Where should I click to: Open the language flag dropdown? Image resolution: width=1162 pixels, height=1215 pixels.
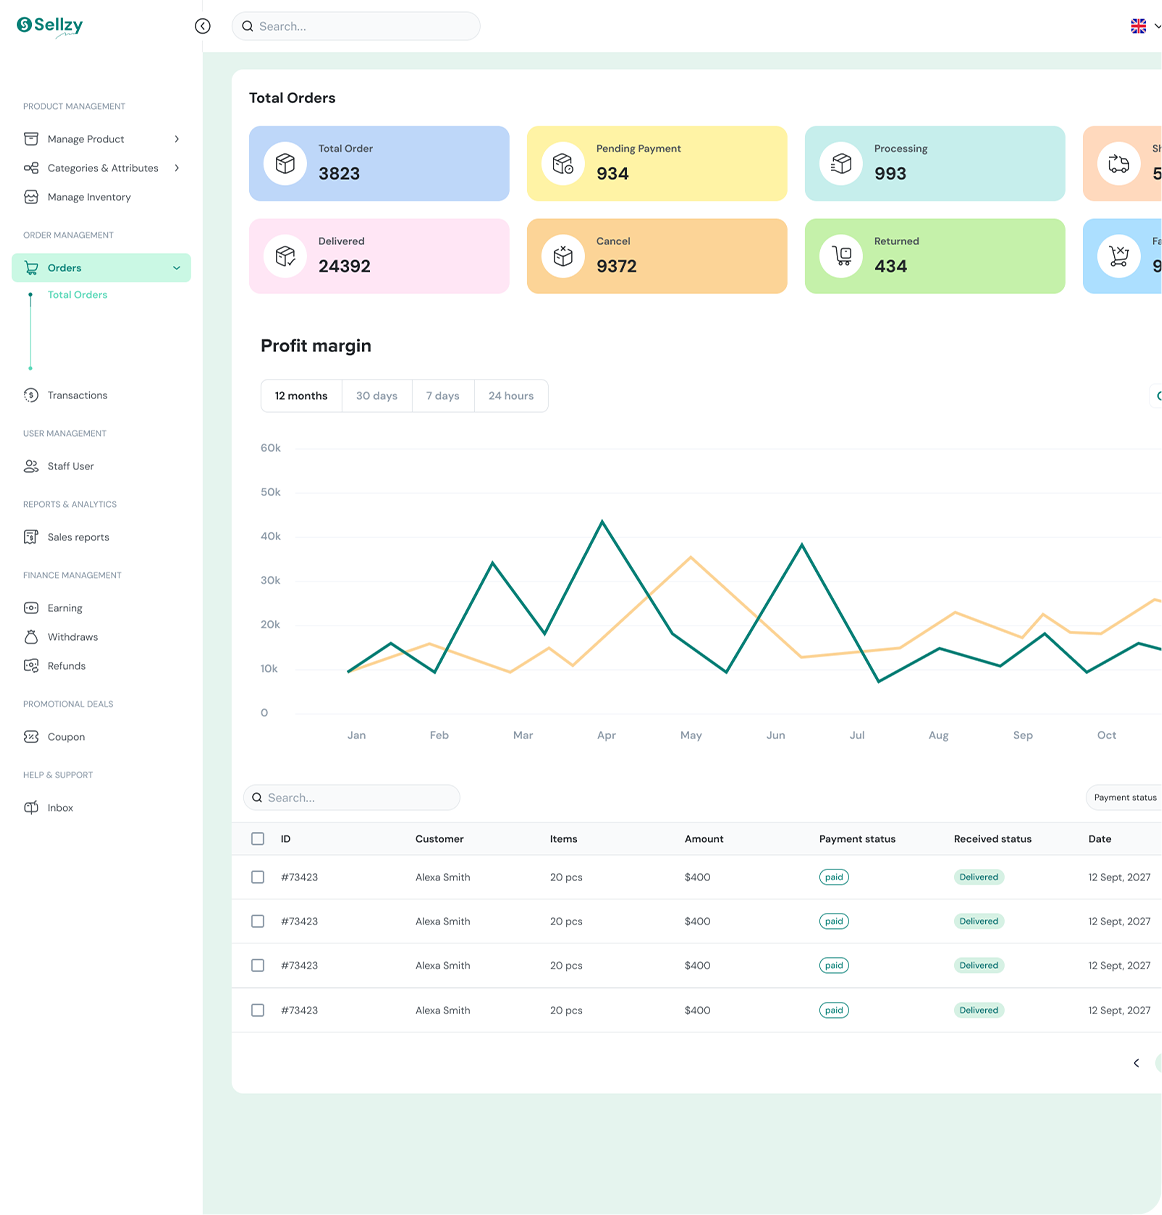1145,26
